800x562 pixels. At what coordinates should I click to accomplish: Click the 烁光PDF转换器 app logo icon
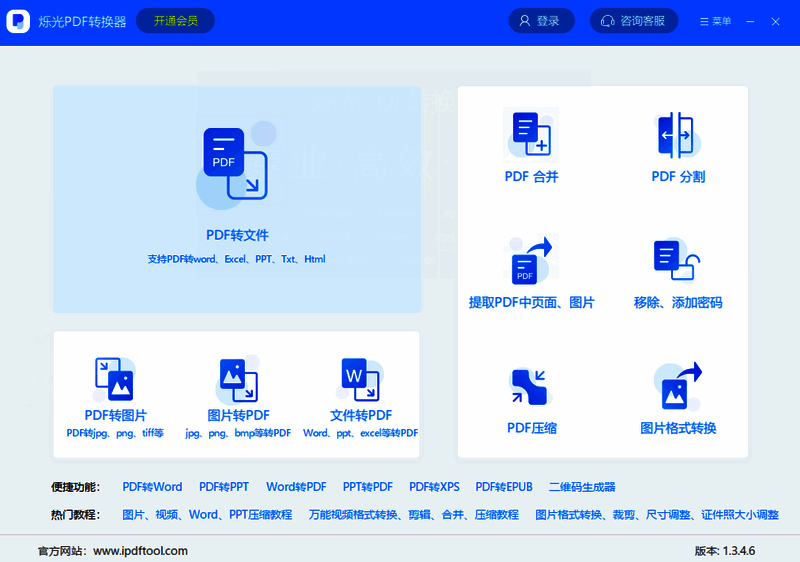18,21
